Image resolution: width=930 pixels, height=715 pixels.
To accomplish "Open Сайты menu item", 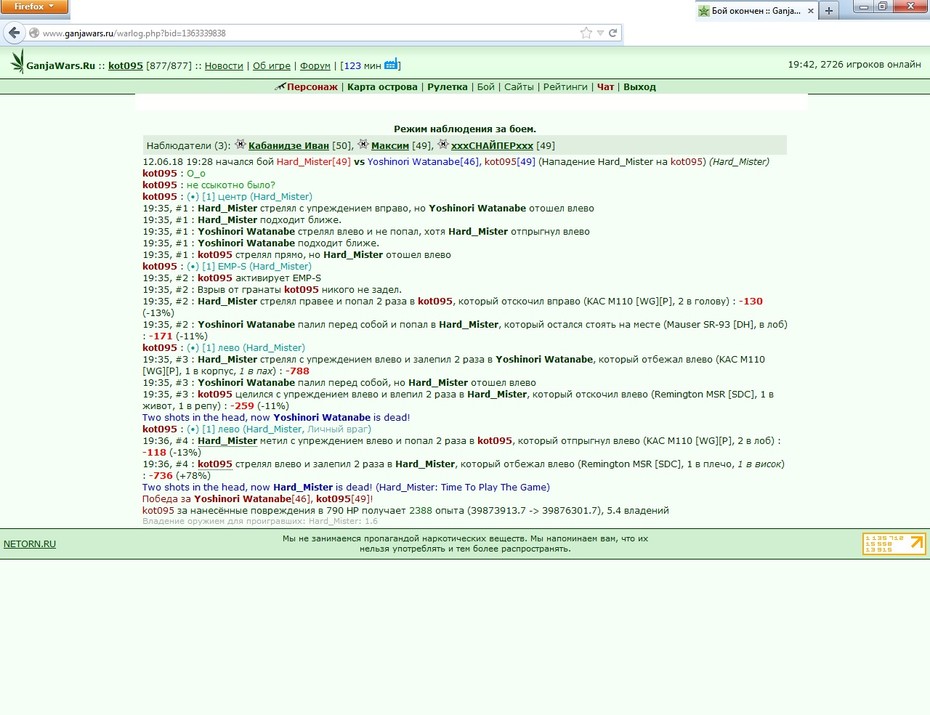I will (519, 87).
